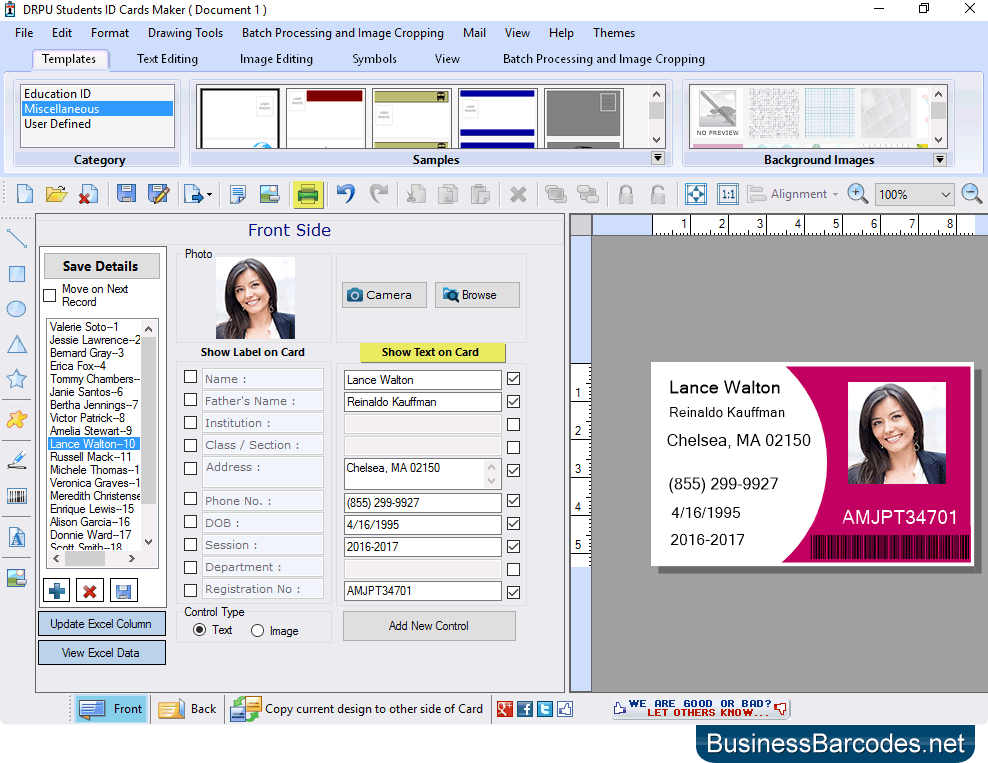Click the Add New Control button
The width and height of the screenshot is (988, 763).
point(429,626)
